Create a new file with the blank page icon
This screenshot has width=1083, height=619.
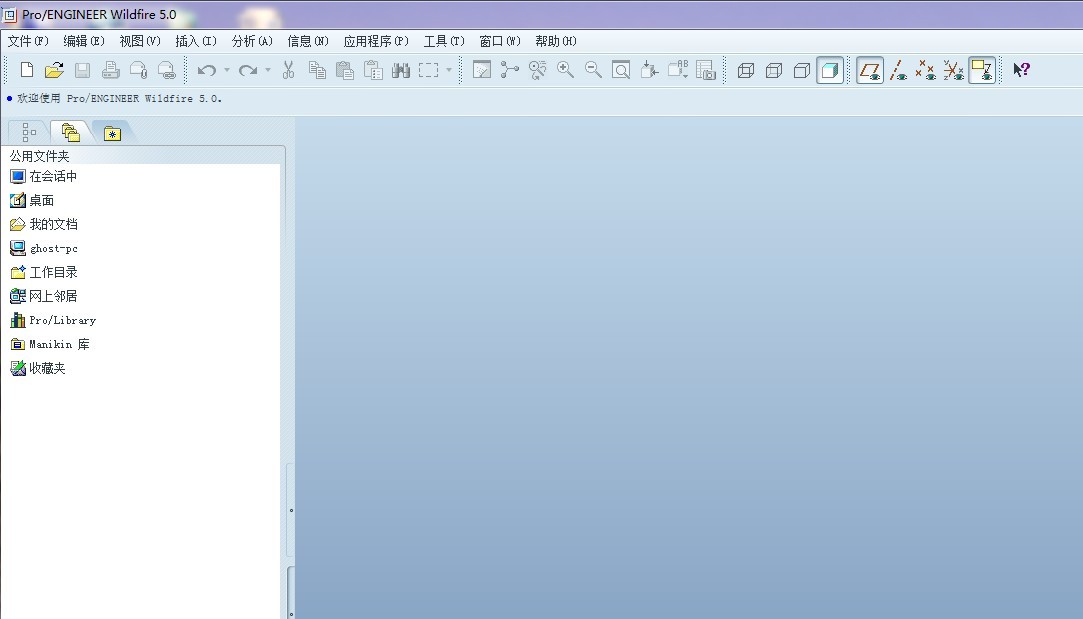27,70
